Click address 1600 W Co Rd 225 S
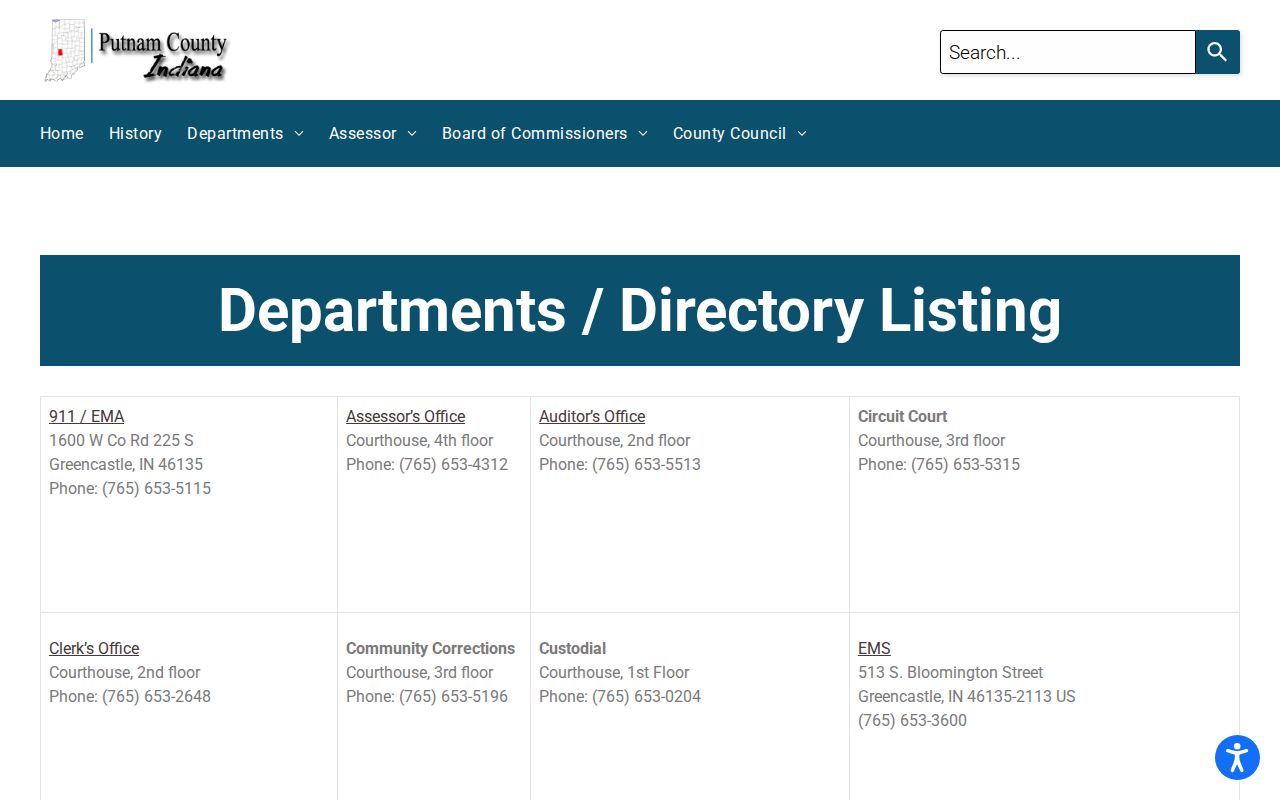The image size is (1280, 800). click(121, 440)
